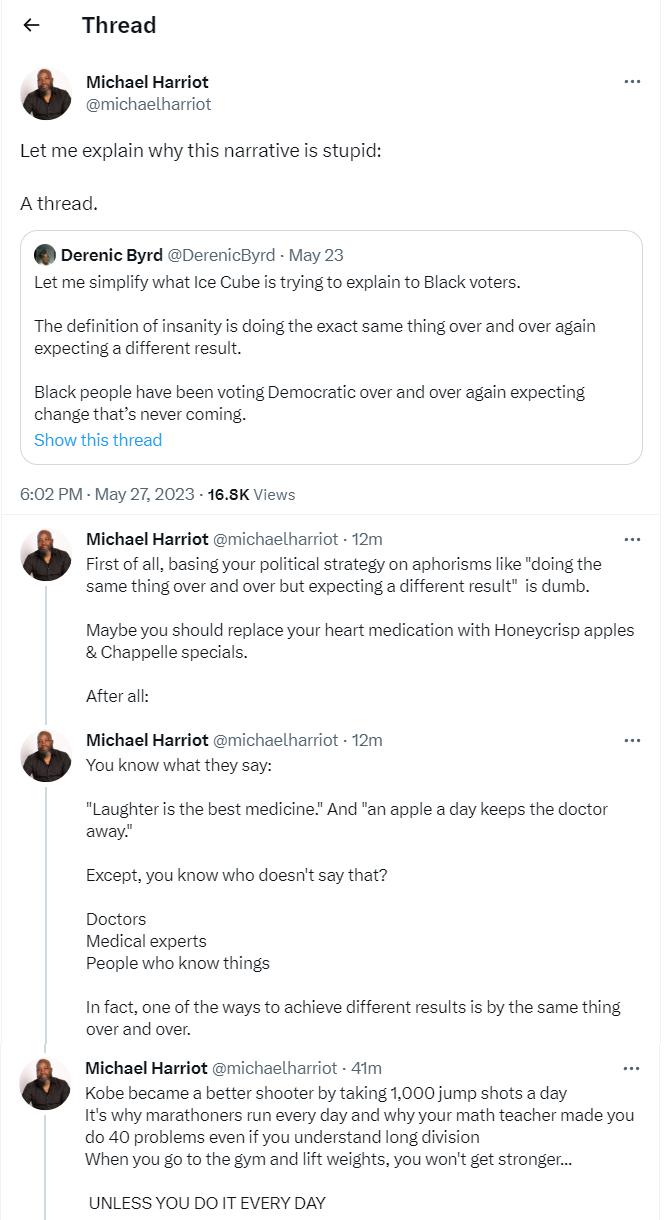Open the more options menu on the 'Laughter' tweet

pyautogui.click(x=633, y=740)
